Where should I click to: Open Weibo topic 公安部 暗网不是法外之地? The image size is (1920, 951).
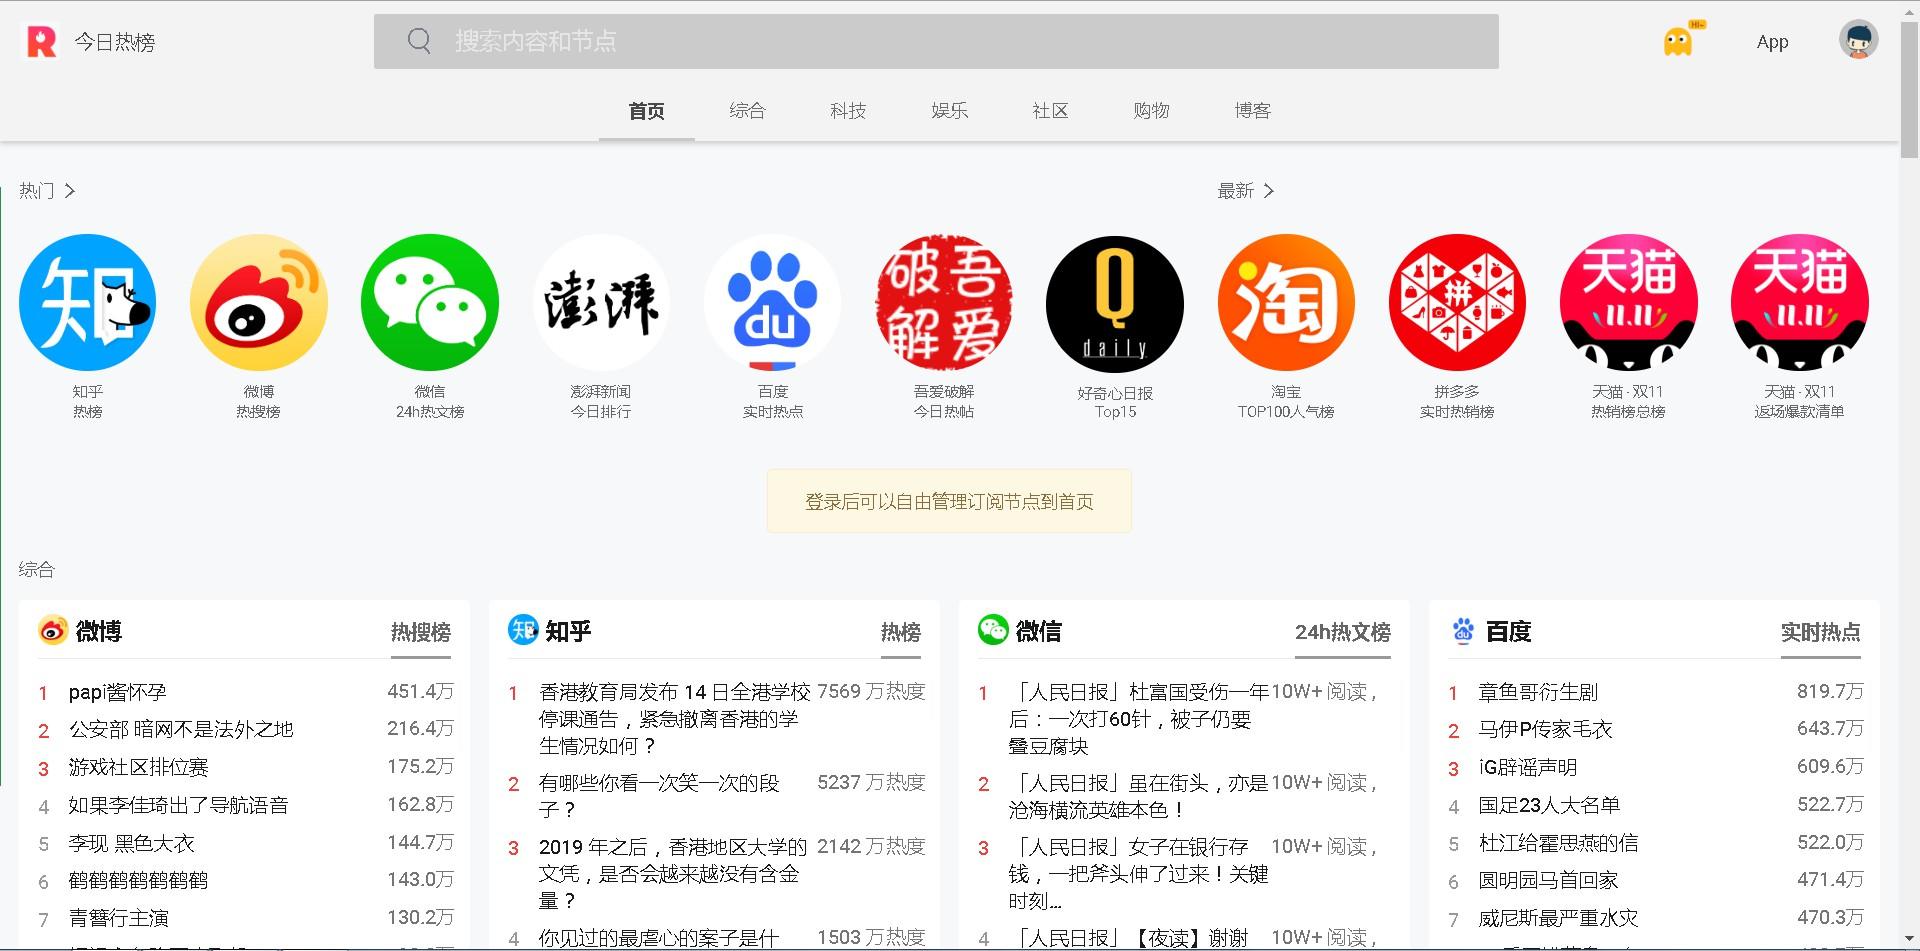point(181,730)
